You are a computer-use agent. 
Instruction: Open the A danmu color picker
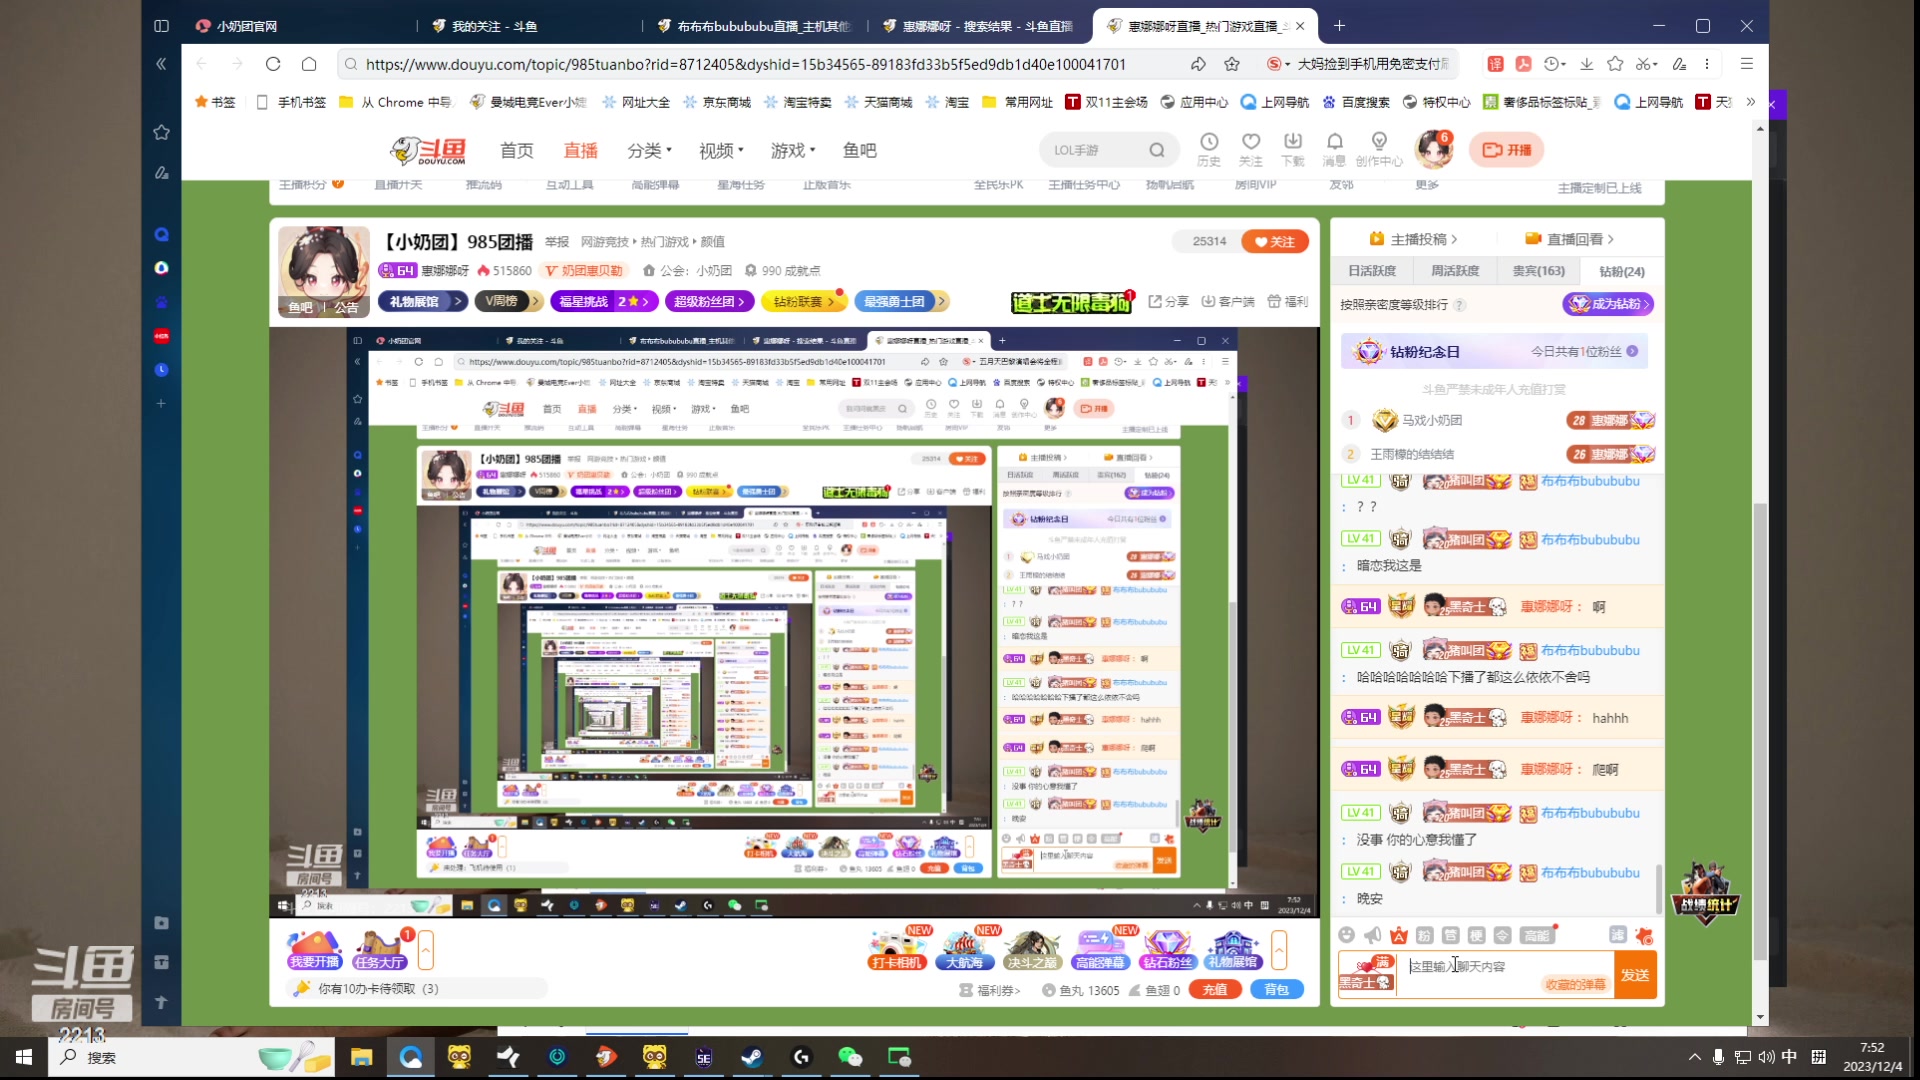pyautogui.click(x=1398, y=935)
